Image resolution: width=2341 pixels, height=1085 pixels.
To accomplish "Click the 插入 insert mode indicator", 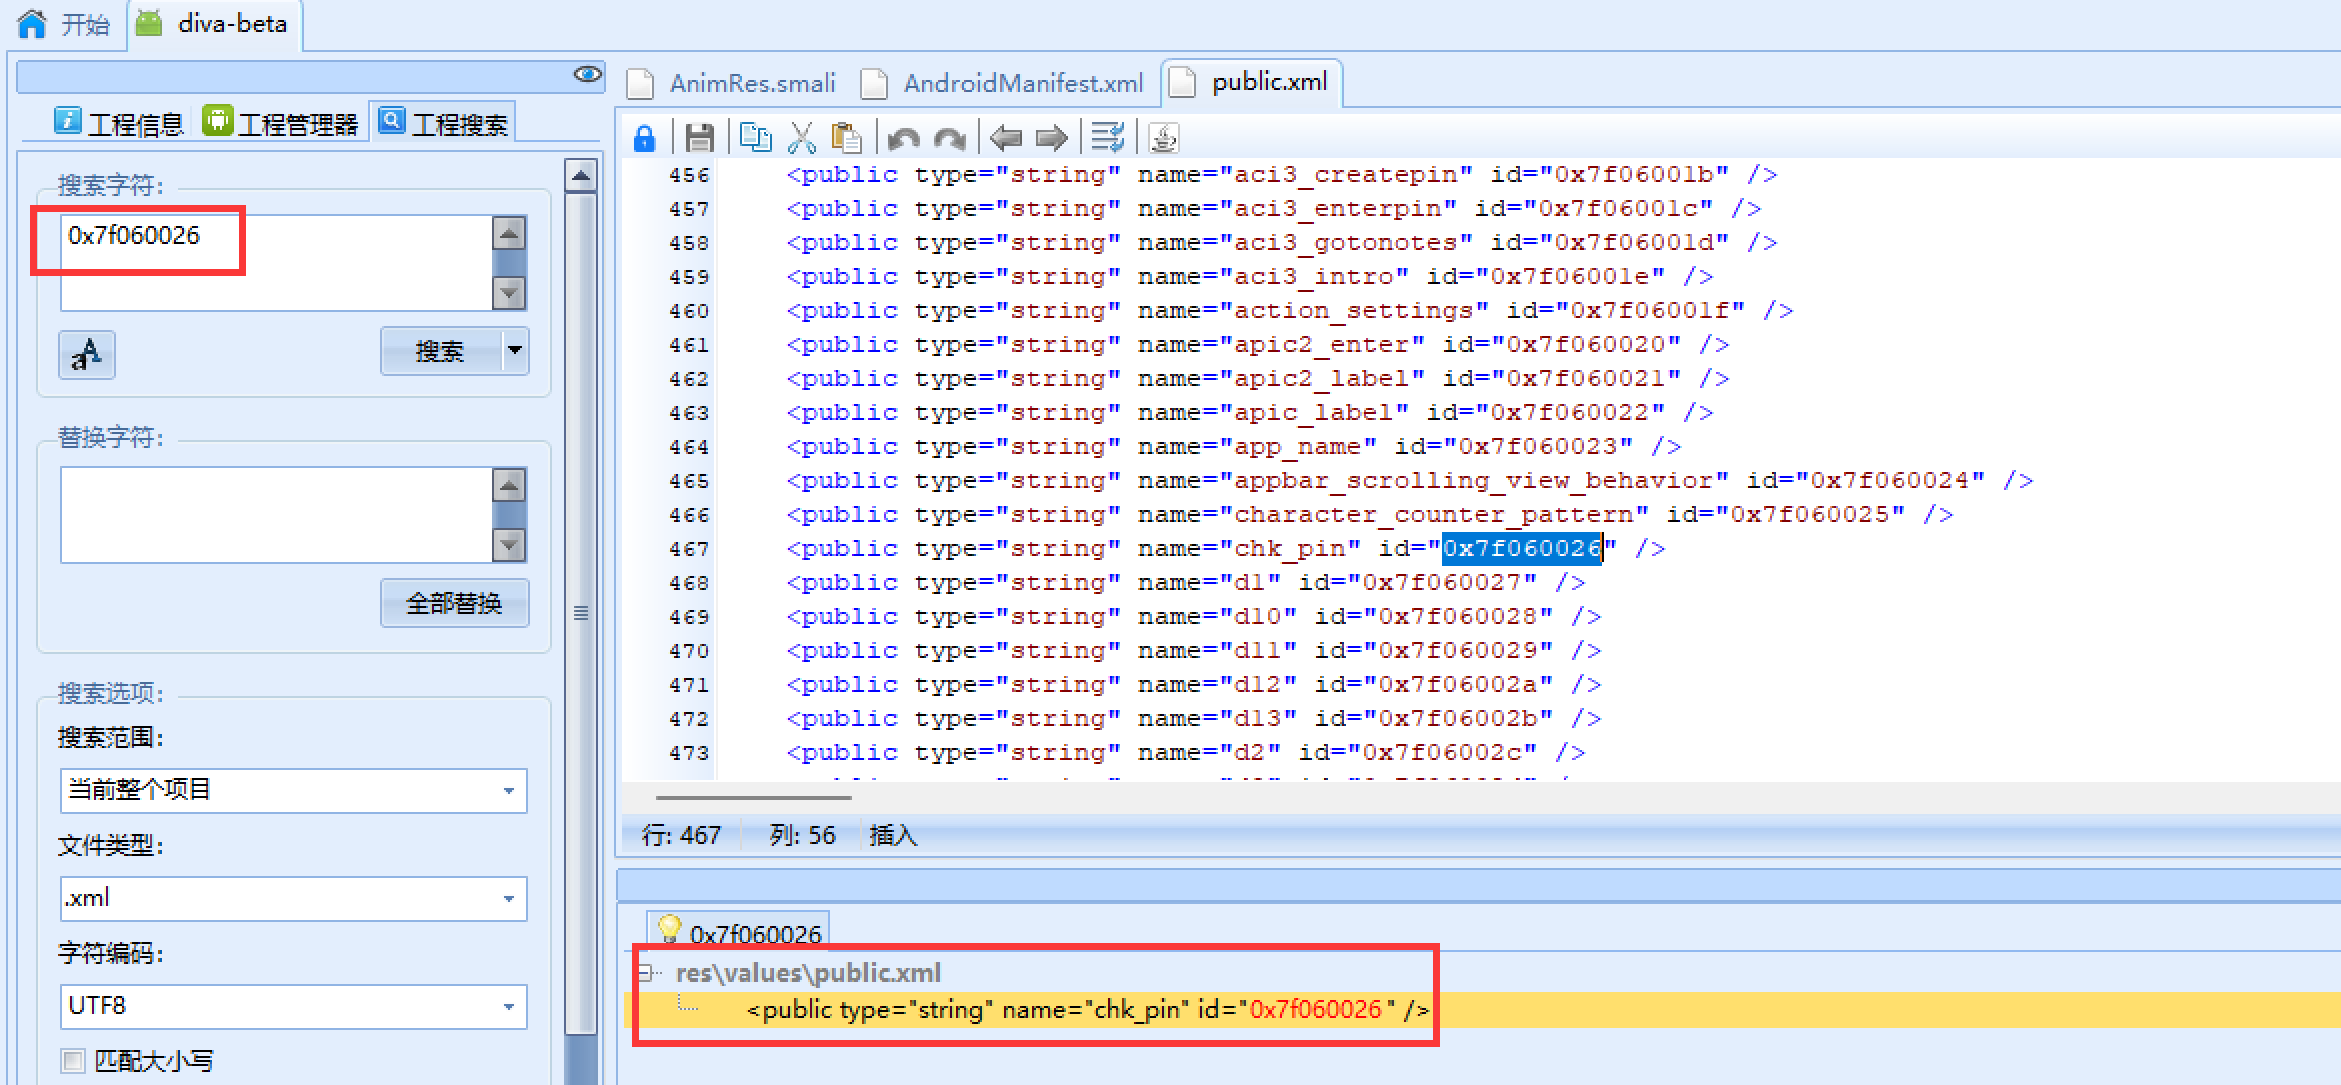I will [x=893, y=835].
